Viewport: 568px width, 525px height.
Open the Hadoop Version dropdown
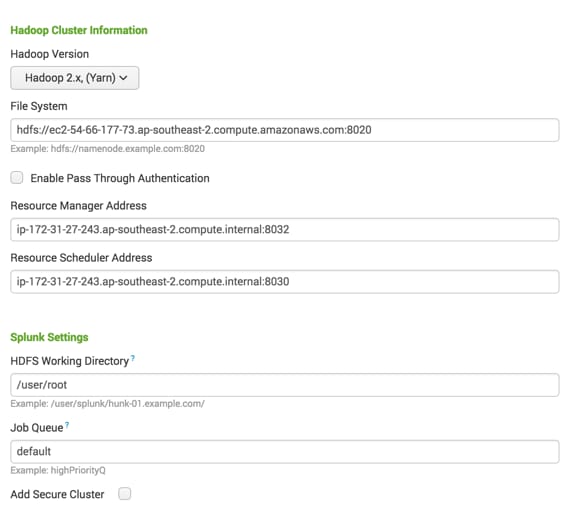[75, 78]
